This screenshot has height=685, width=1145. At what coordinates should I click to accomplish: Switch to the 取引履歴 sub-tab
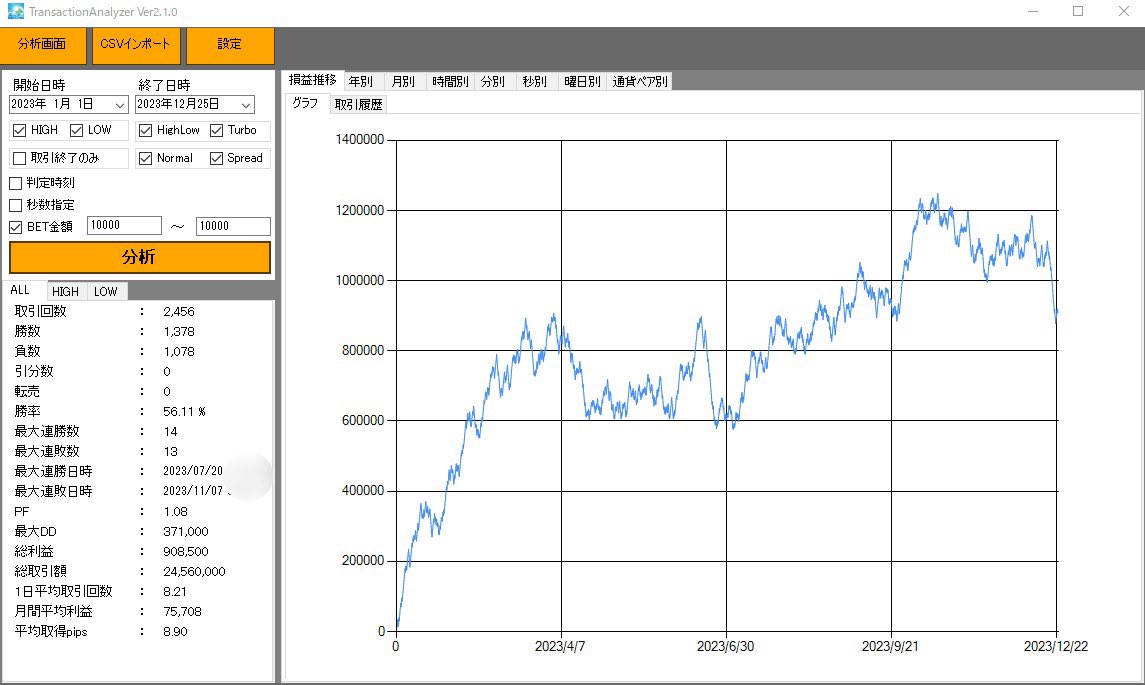359,104
